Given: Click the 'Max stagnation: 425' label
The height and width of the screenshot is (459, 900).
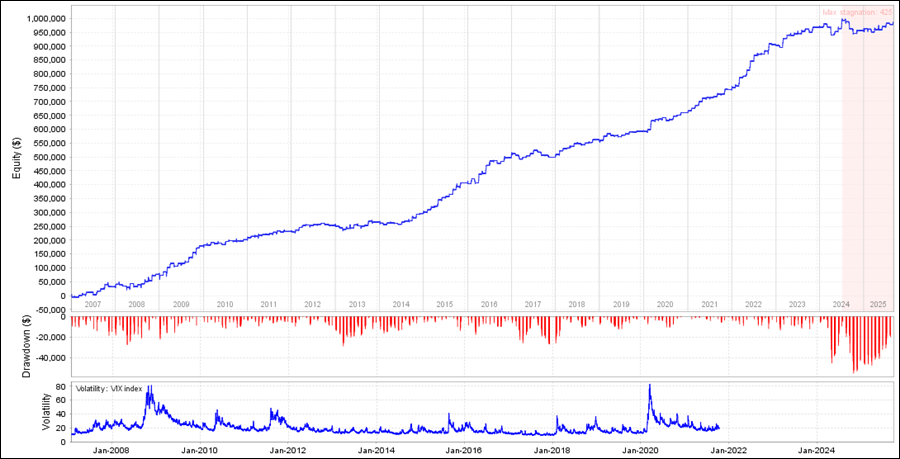Looking at the screenshot, I should click(x=859, y=11).
